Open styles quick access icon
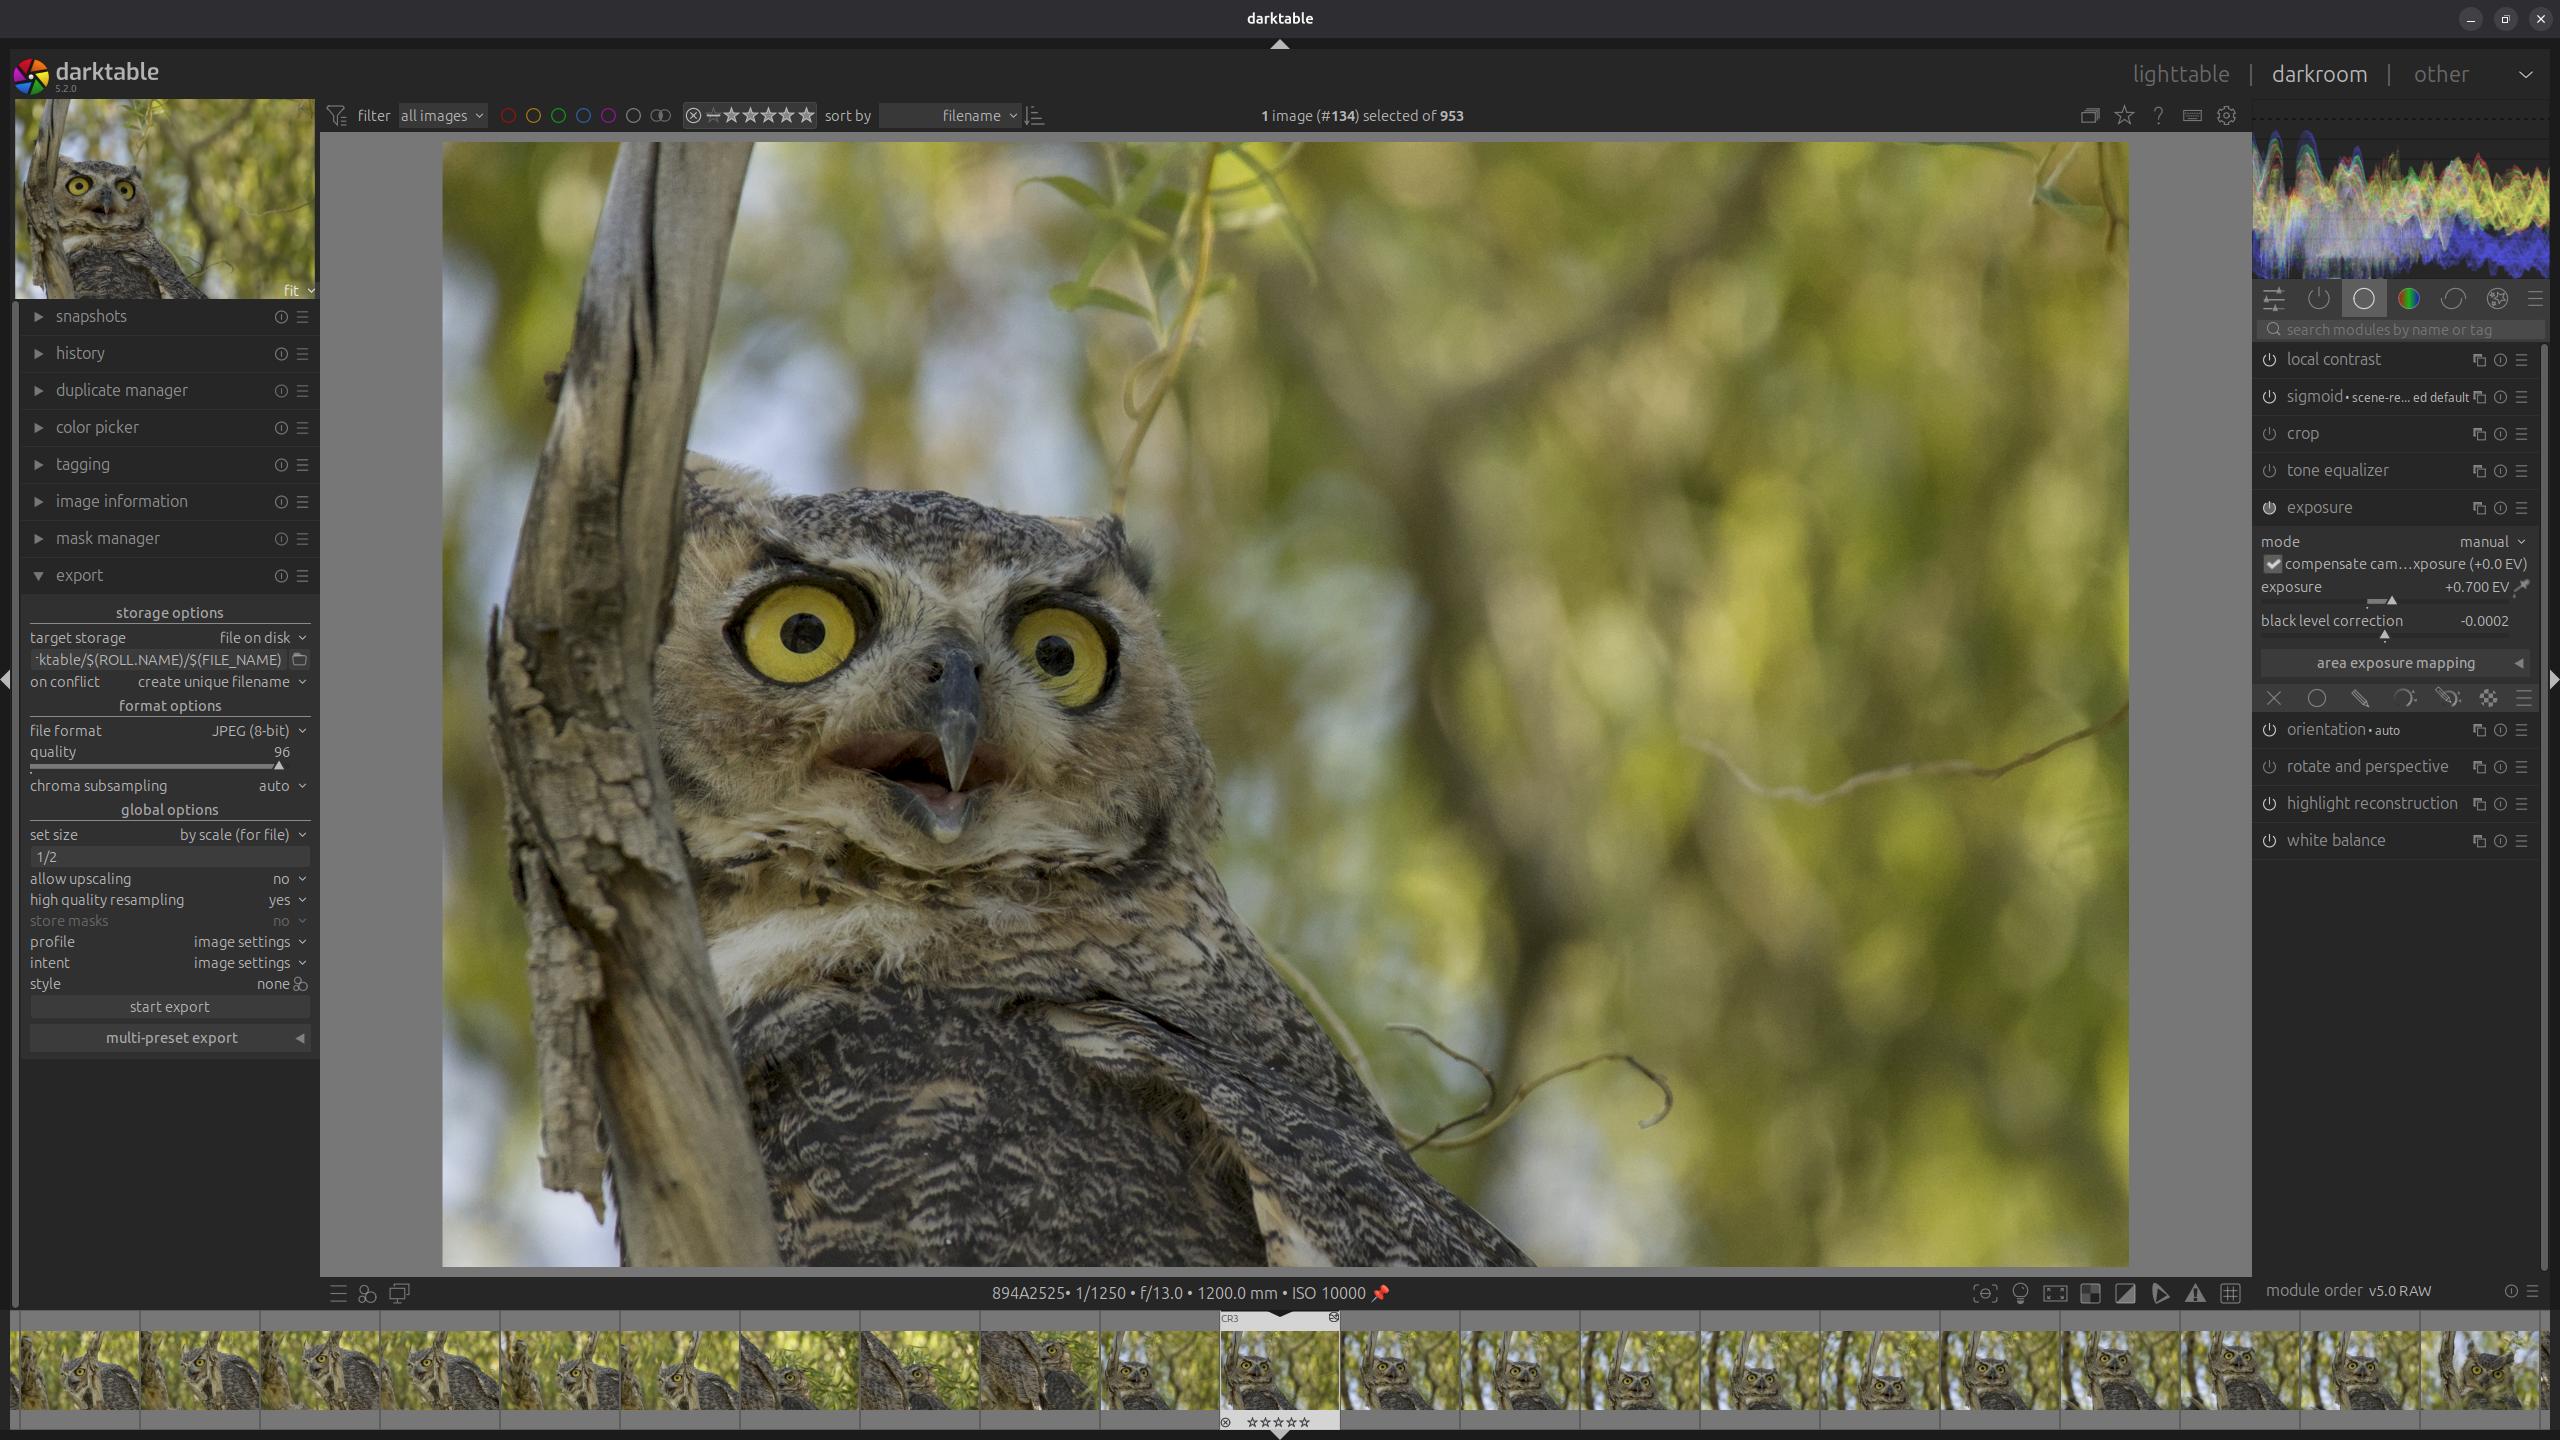 367,1294
